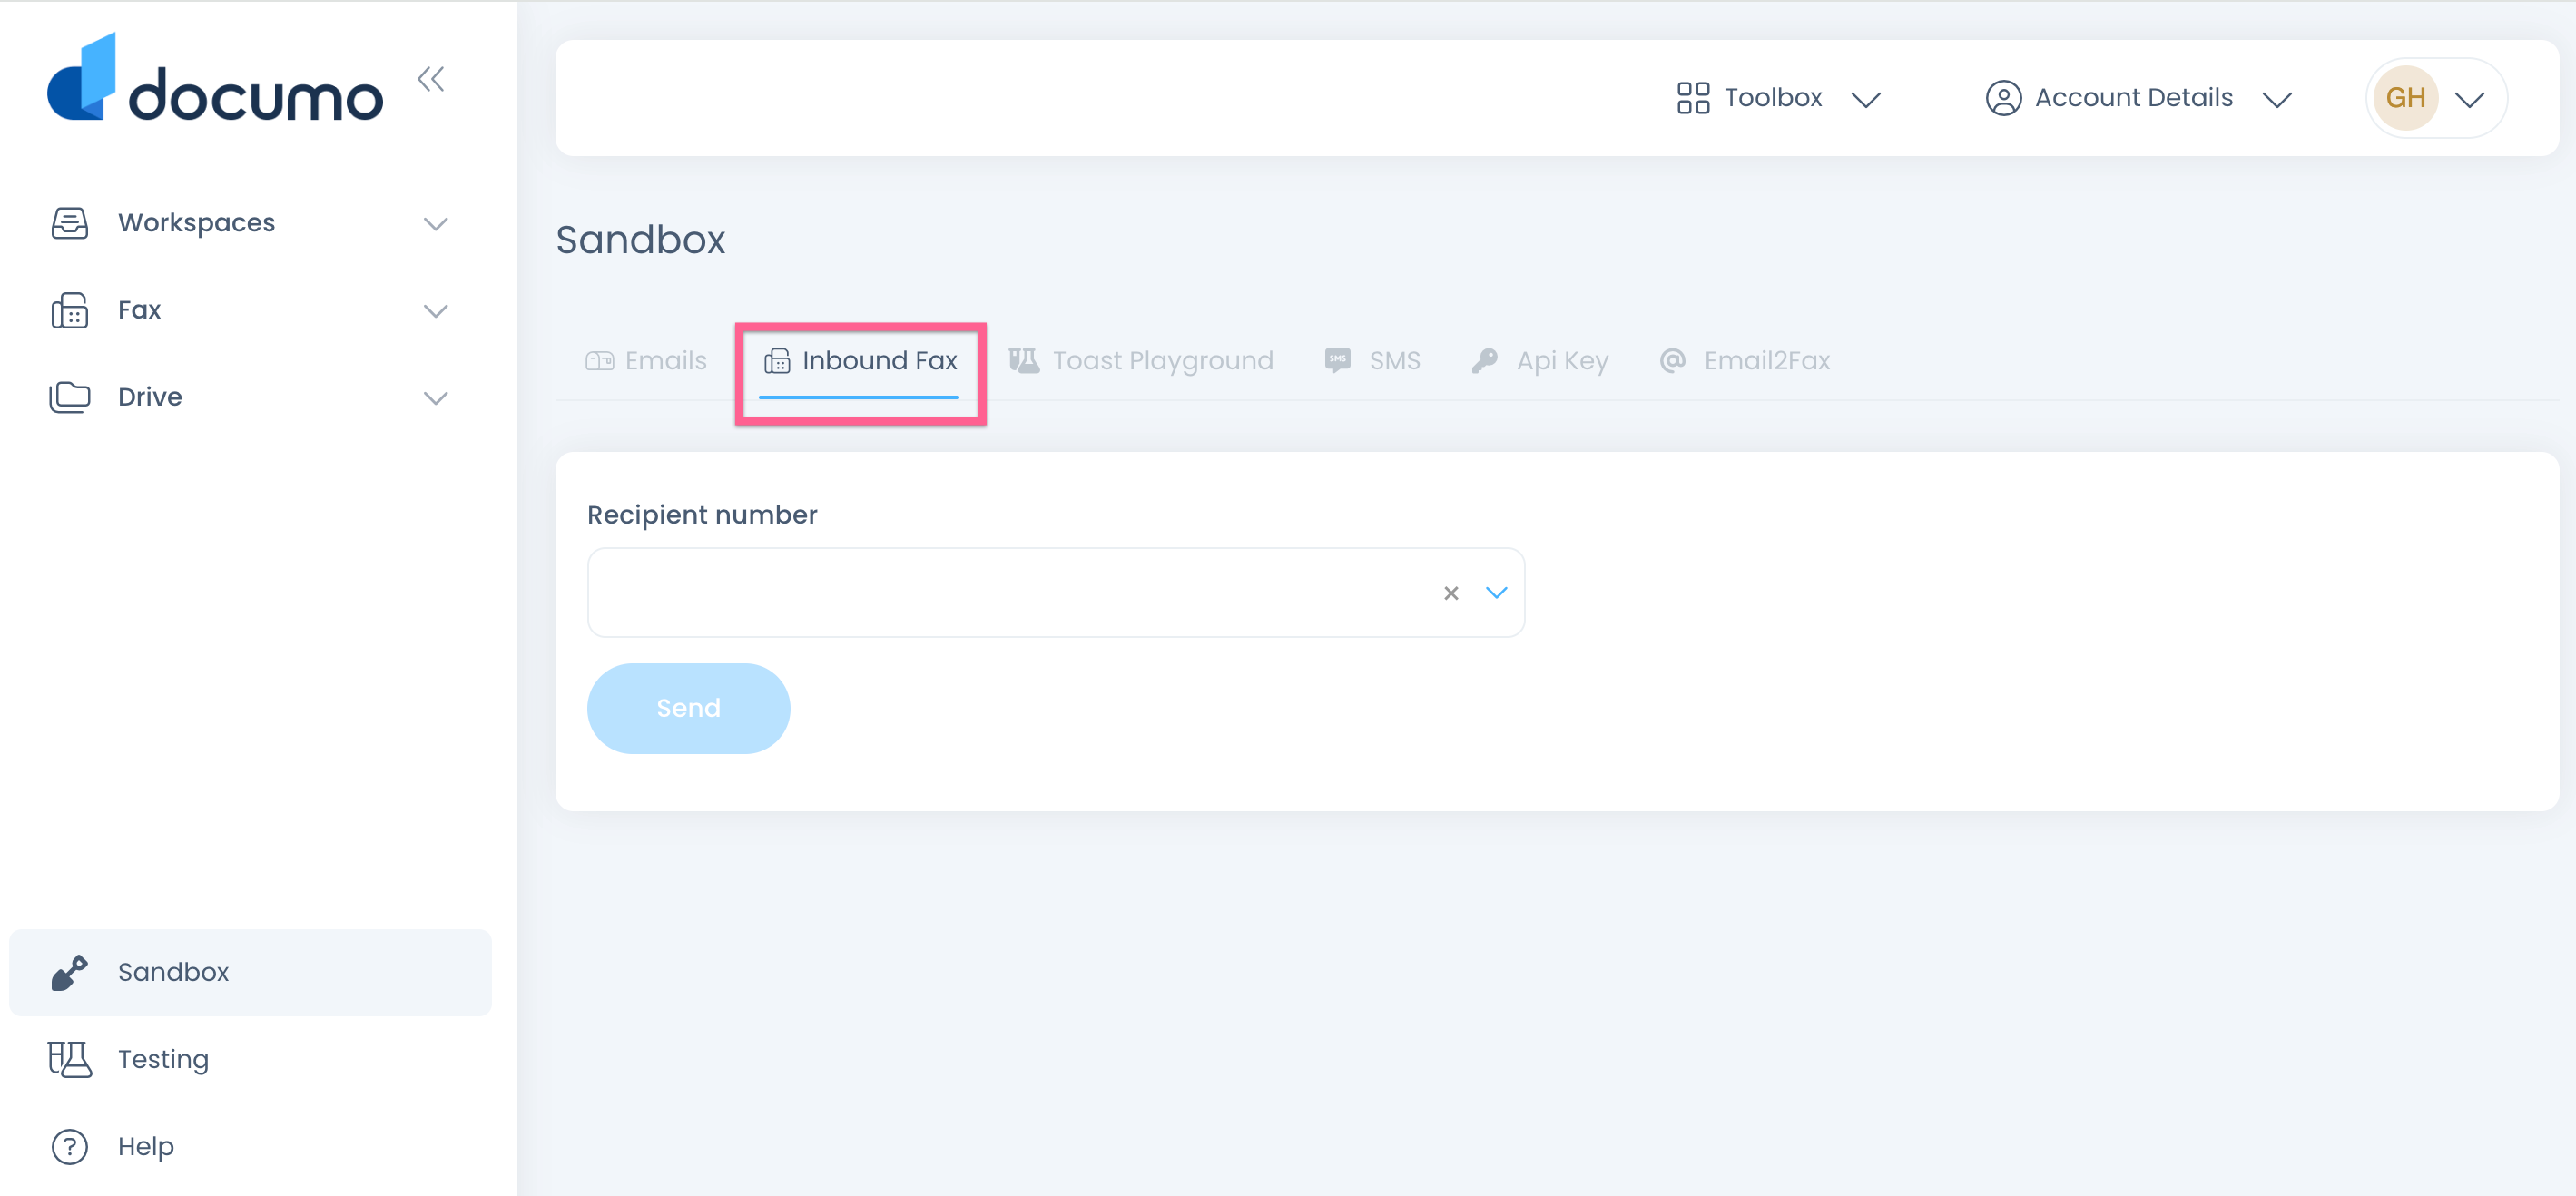Switch to the Emails tab
Viewport: 2576px width, 1196px height.
pos(664,360)
